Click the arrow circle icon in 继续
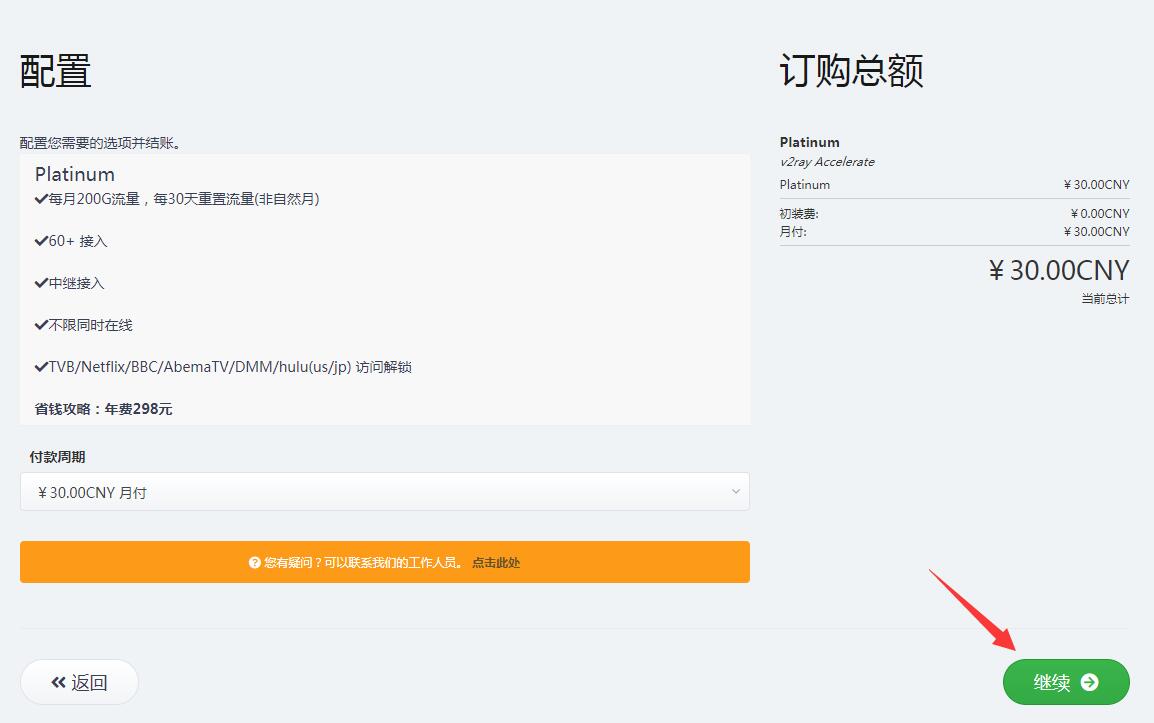 click(x=1090, y=682)
